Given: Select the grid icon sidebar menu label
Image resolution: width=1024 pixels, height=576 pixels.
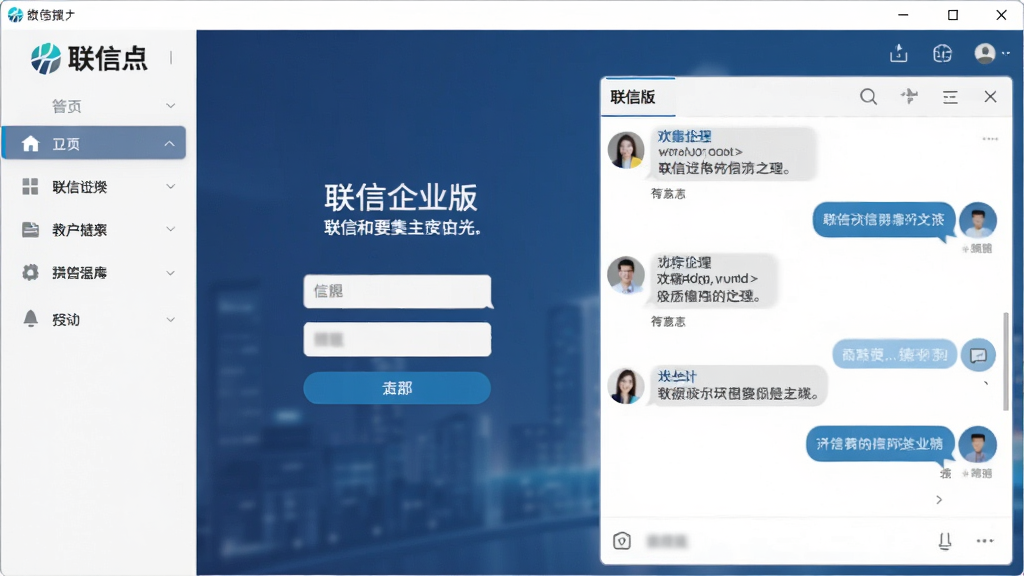Looking at the screenshot, I should point(80,187).
